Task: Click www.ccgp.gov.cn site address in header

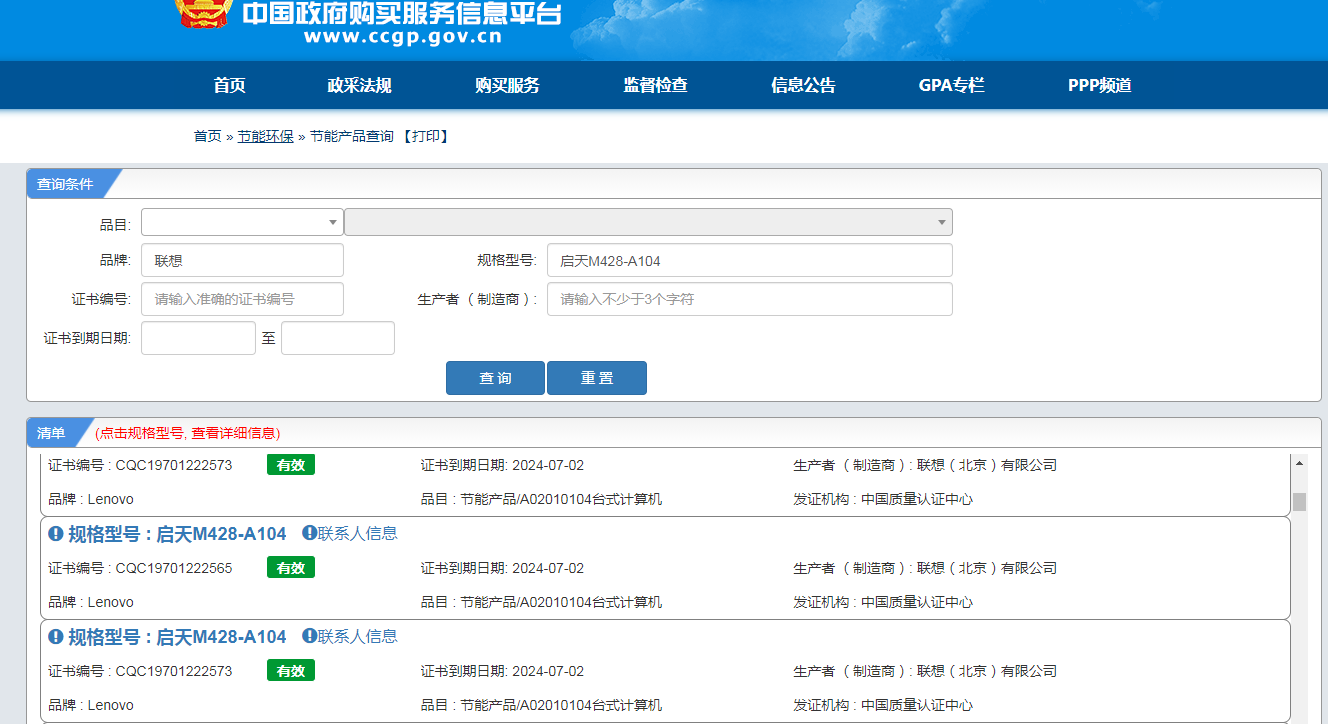Action: point(403,37)
